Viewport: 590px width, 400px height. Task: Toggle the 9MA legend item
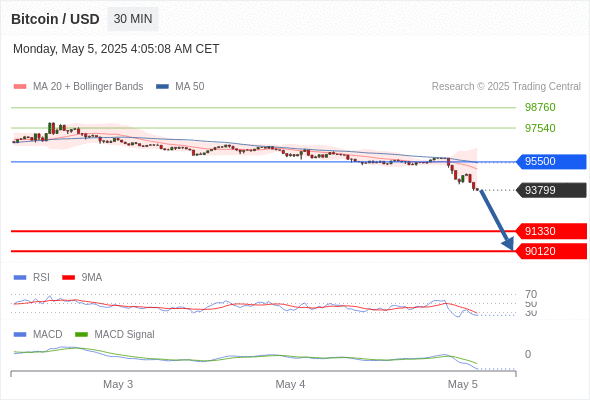pos(82,277)
